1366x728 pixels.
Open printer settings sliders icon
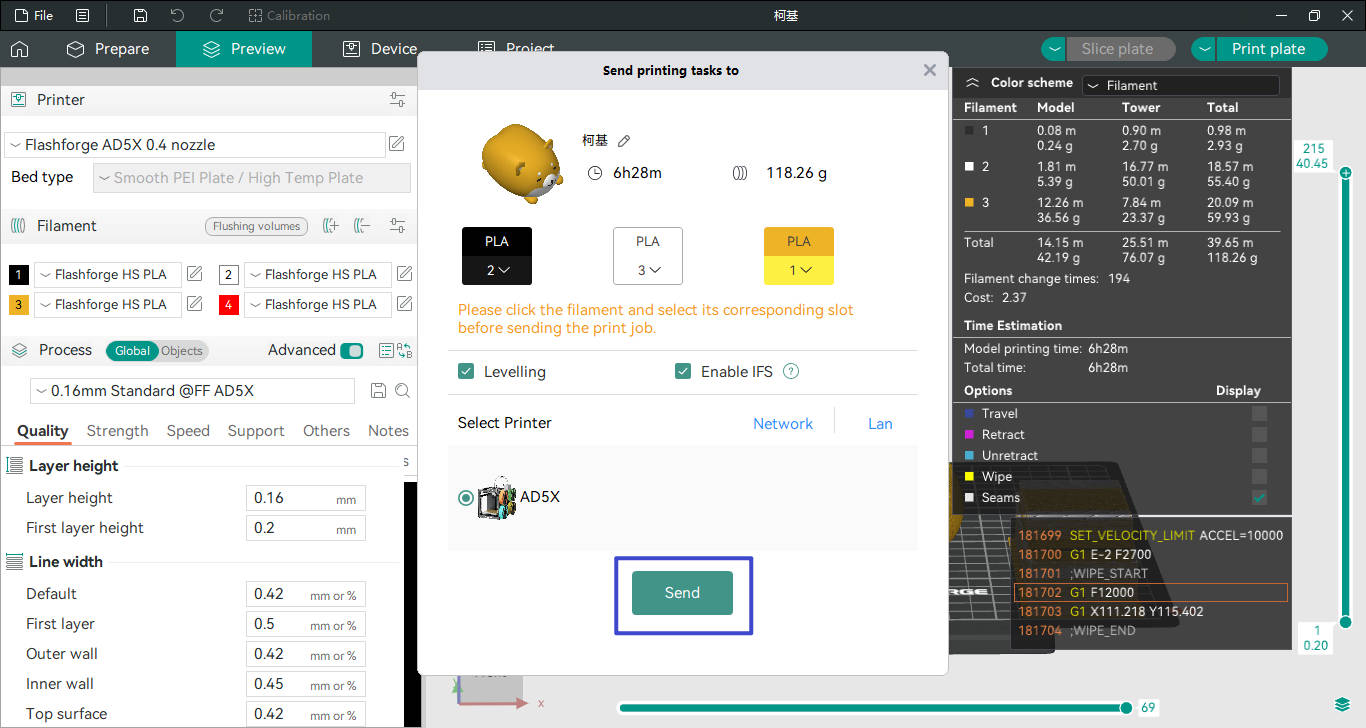(x=398, y=100)
